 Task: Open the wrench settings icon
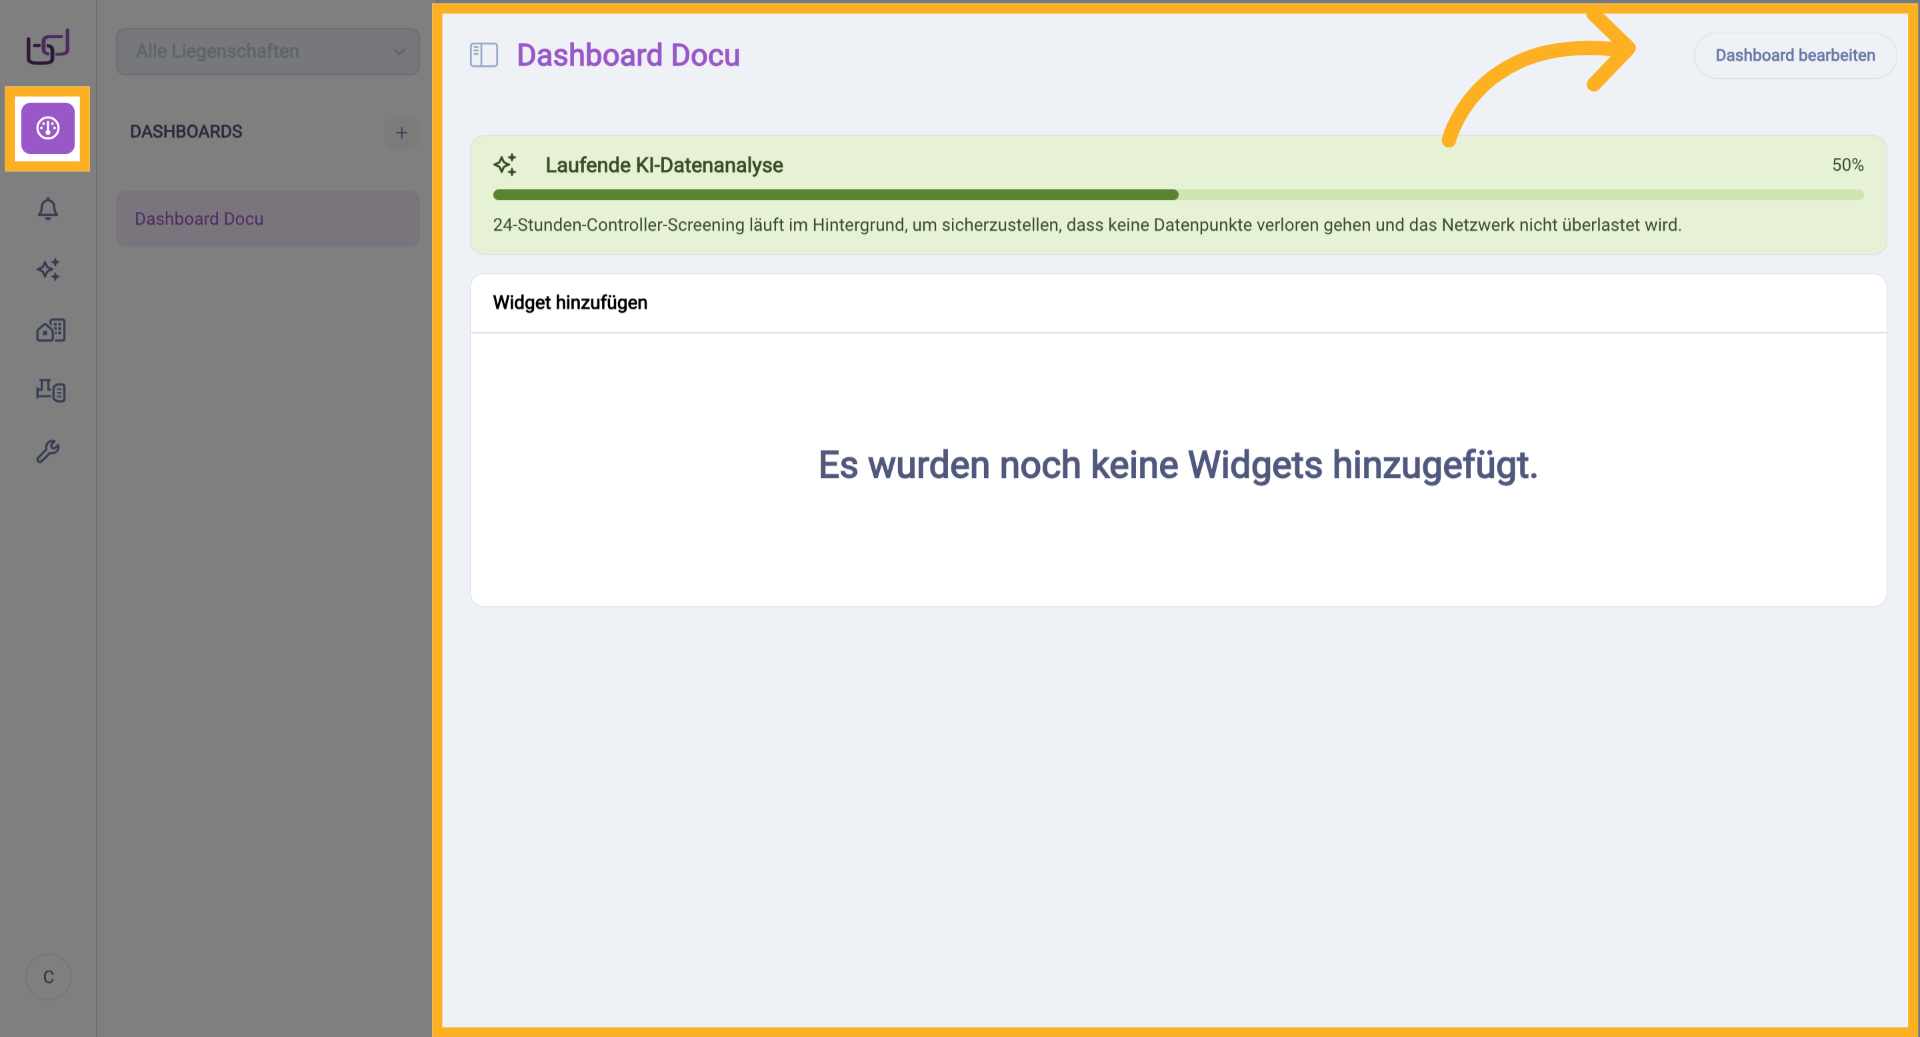point(47,451)
